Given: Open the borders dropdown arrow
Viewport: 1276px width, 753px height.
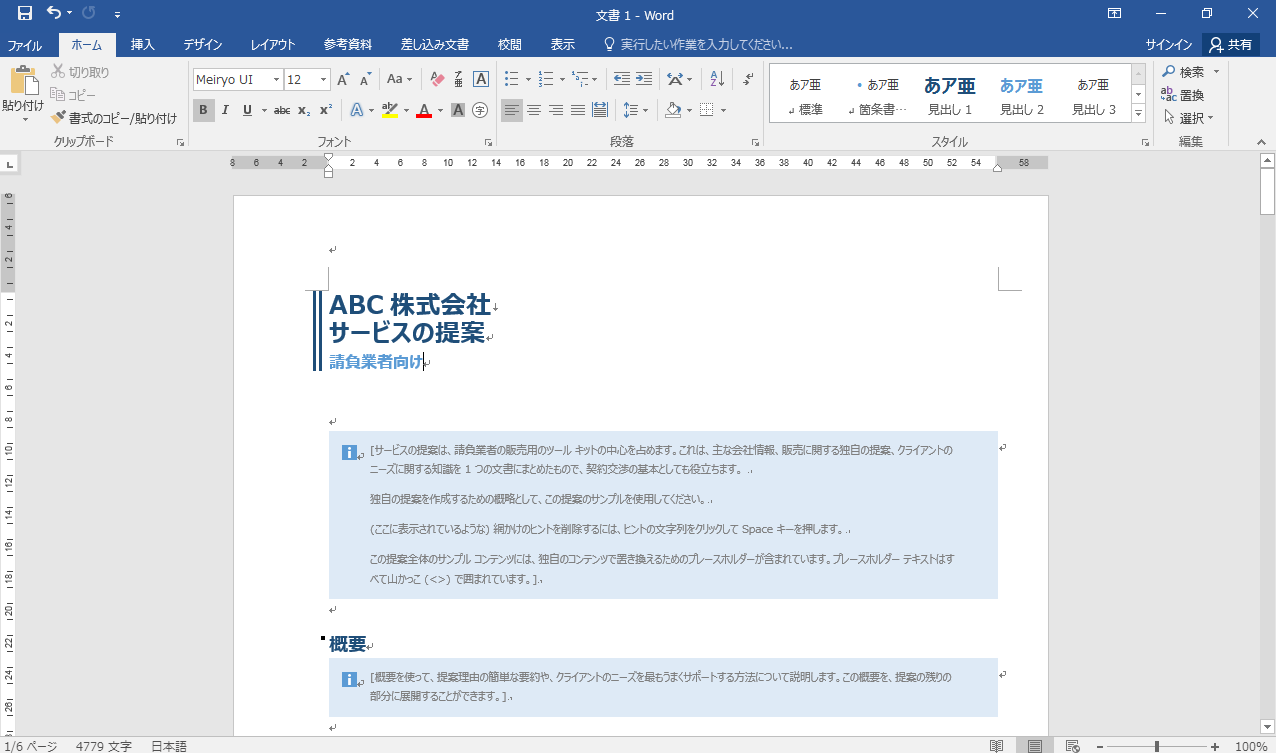Looking at the screenshot, I should [x=722, y=110].
